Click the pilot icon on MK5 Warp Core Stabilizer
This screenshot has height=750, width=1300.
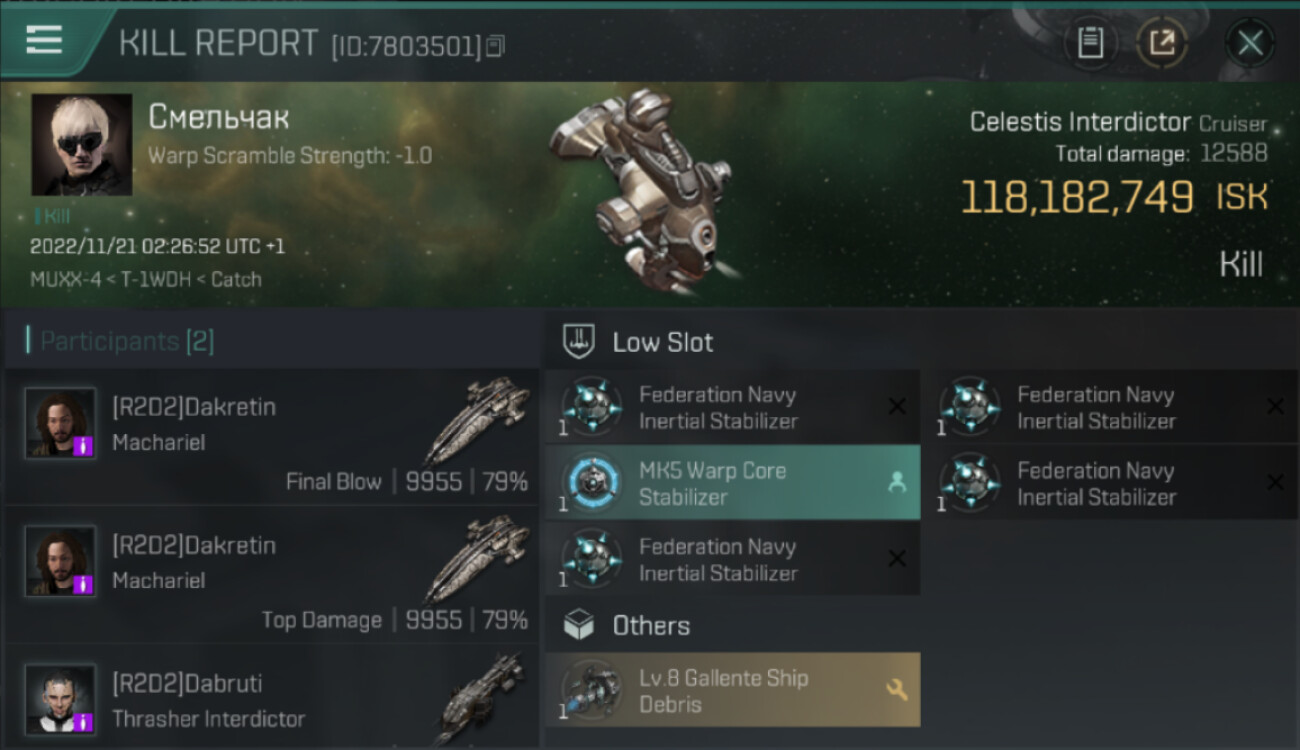click(x=896, y=483)
